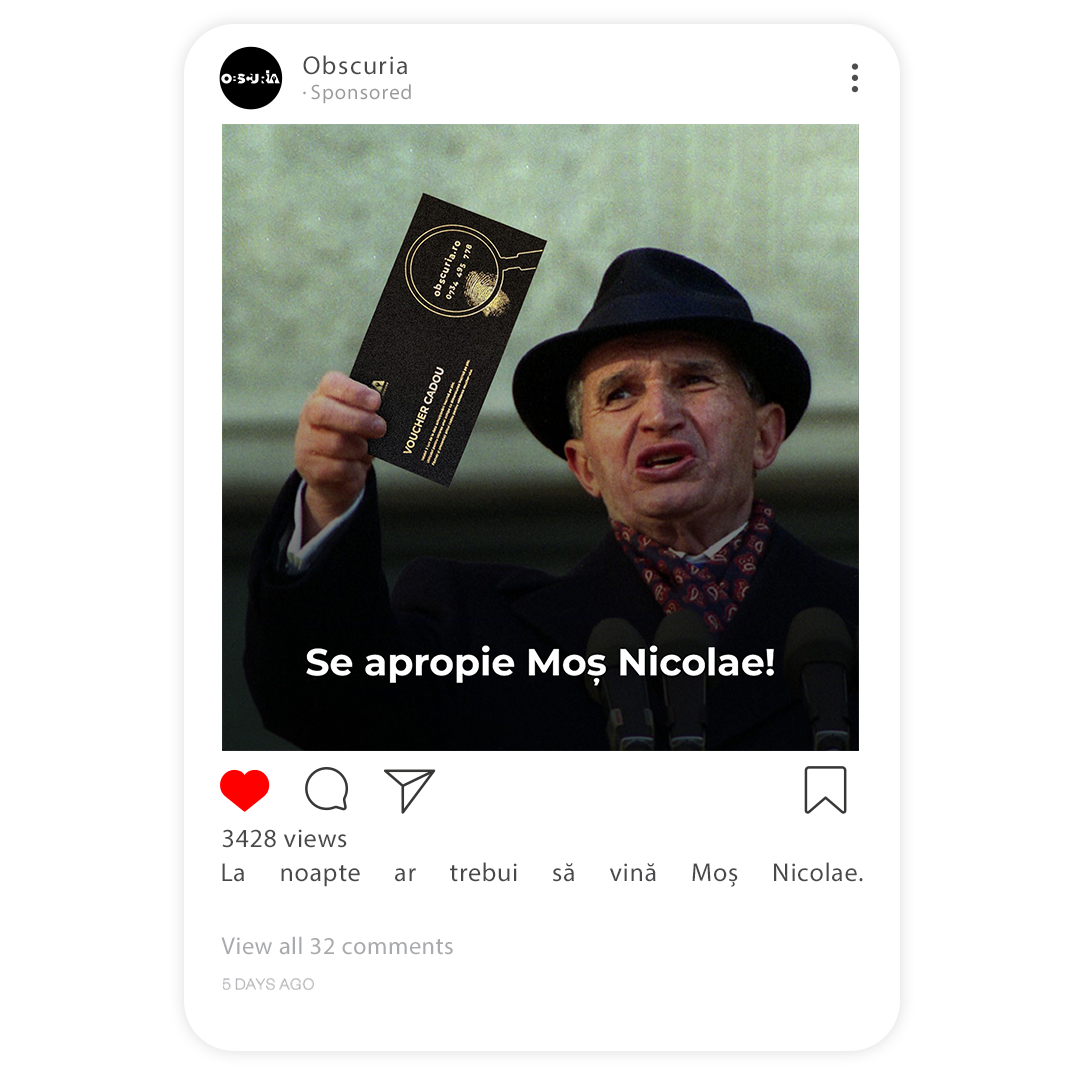Share the post using the paper plane icon
The image size is (1080, 1080).
pyautogui.click(x=409, y=790)
